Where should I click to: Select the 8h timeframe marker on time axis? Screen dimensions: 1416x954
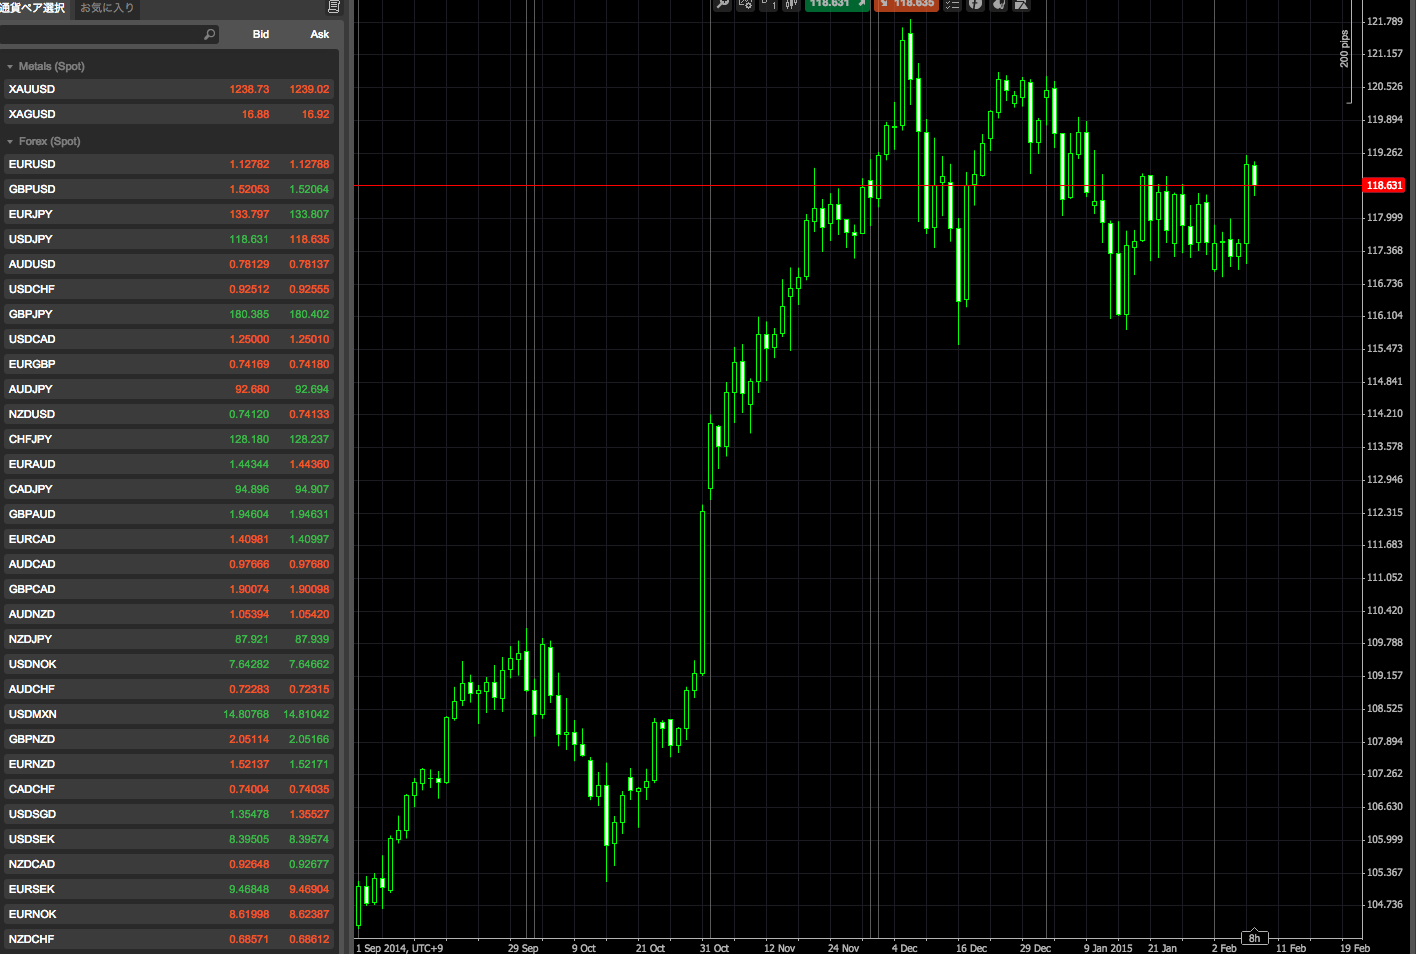coord(1254,938)
